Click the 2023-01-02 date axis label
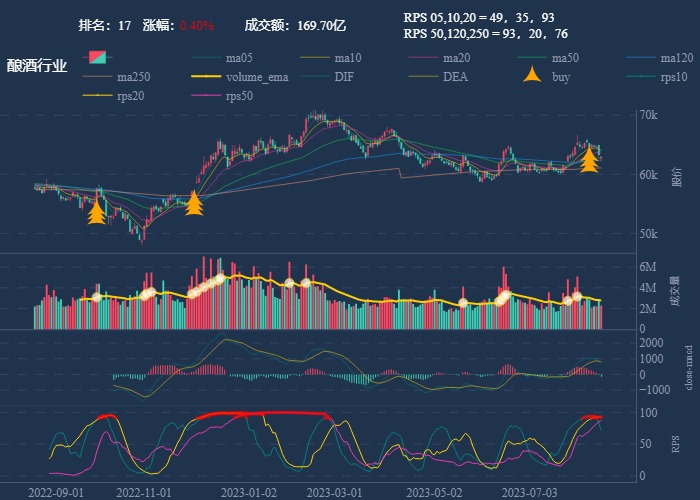700x500 pixels. [x=248, y=492]
